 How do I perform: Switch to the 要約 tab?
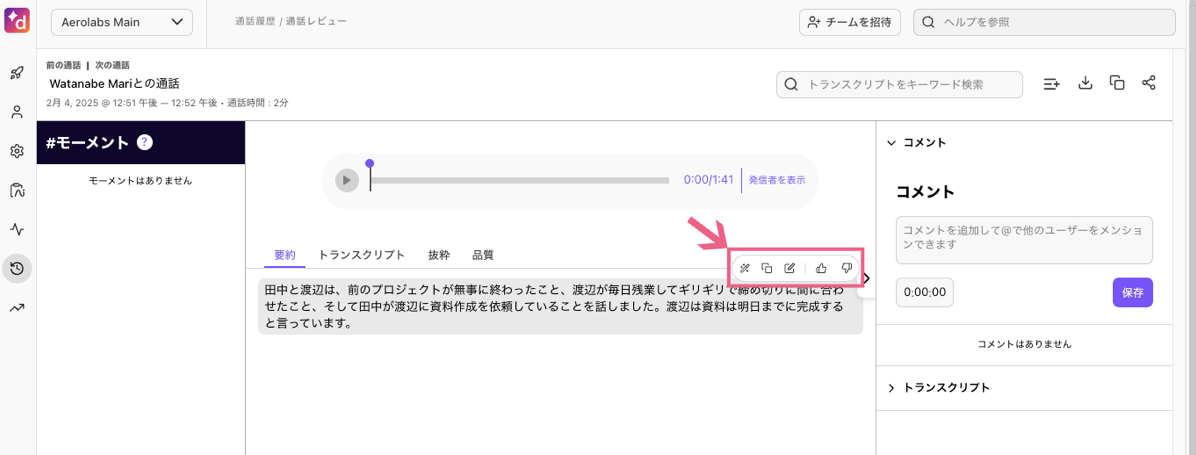click(x=285, y=255)
